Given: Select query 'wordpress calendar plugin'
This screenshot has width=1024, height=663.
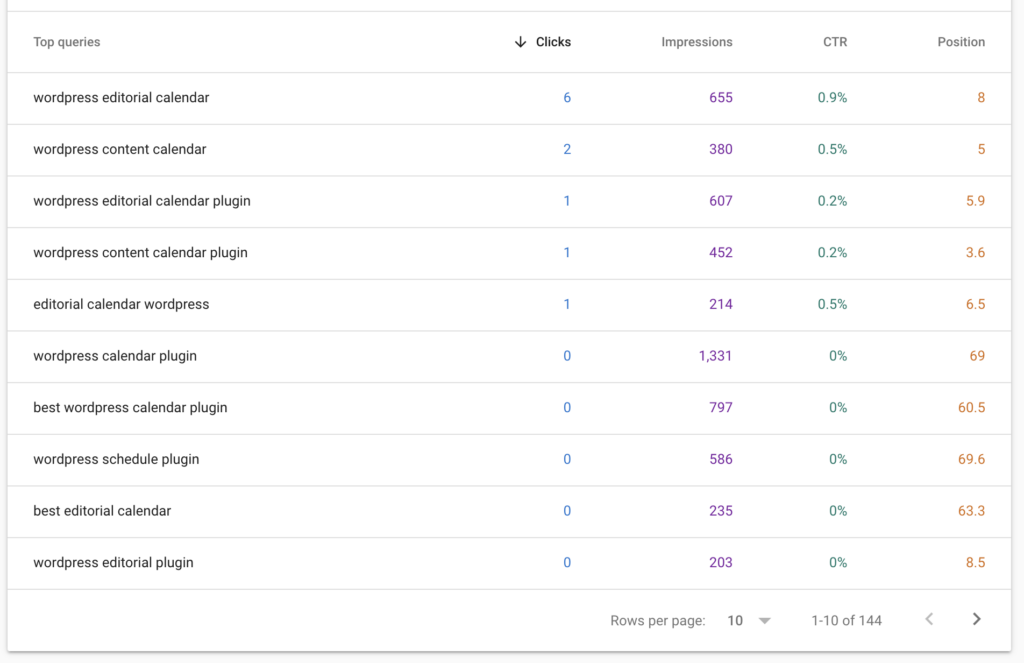Looking at the screenshot, I should (x=115, y=356).
